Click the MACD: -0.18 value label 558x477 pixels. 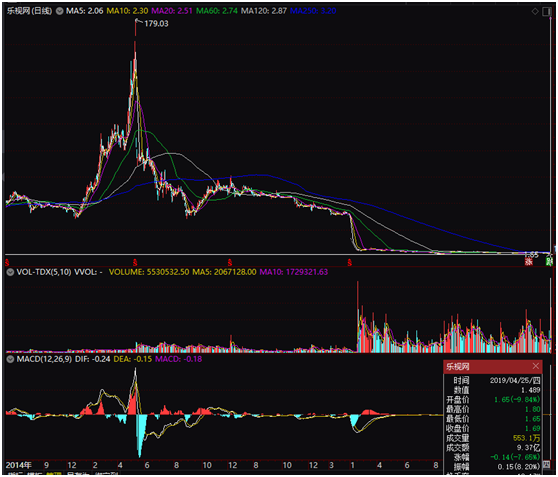point(179,359)
